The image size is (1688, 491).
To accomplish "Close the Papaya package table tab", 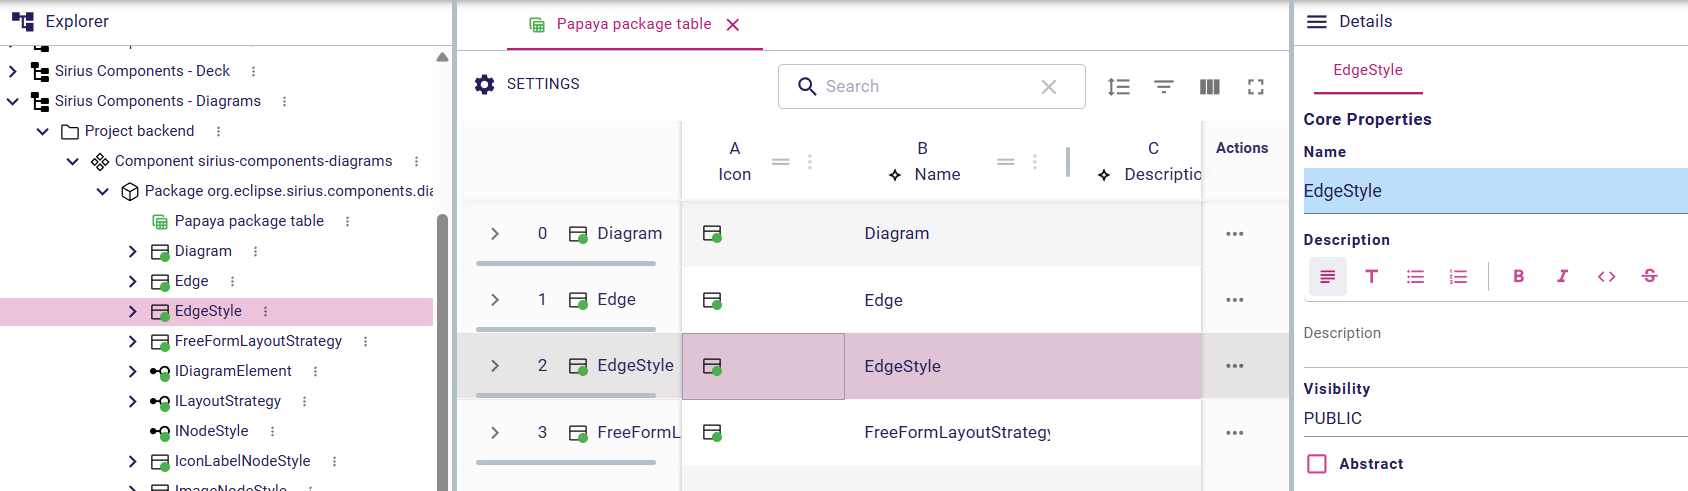I will (733, 25).
